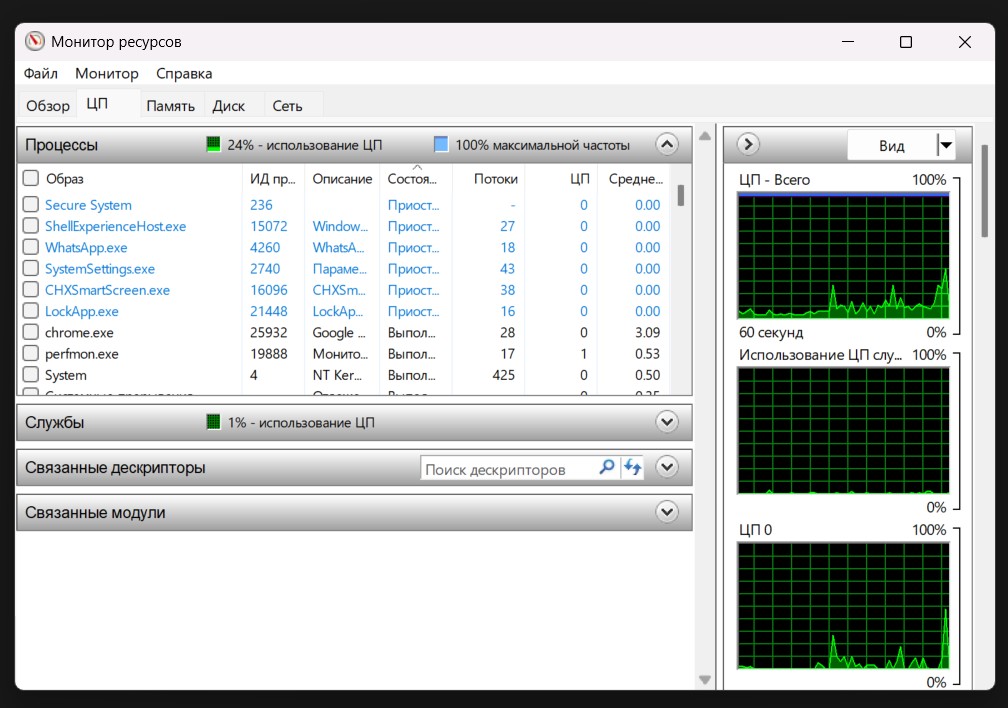Expand the Службы section

667,422
